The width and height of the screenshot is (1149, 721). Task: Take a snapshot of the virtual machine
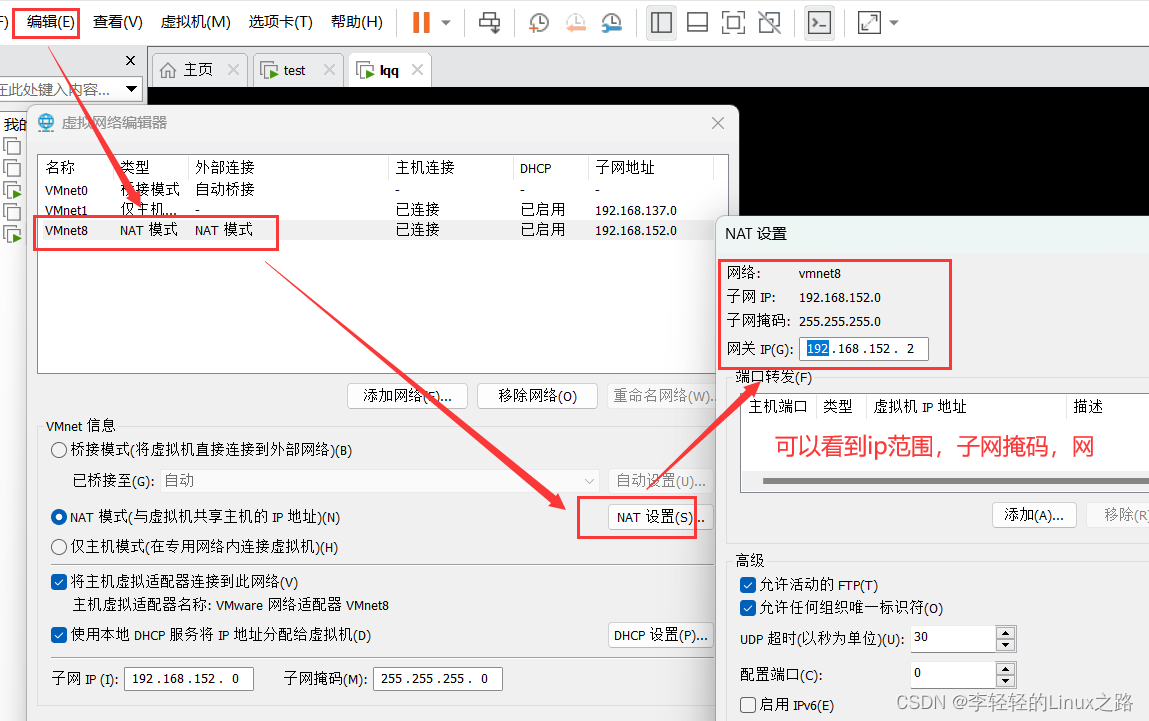537,22
